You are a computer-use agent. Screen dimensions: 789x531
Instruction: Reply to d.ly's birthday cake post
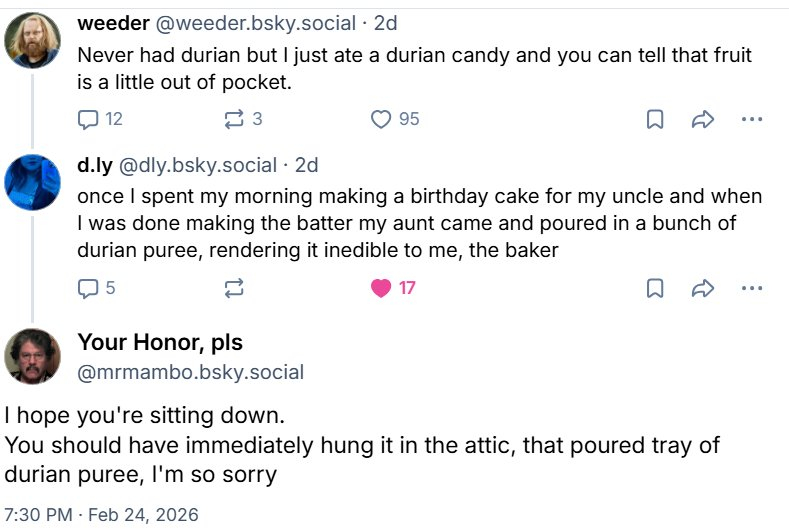pyautogui.click(x=89, y=288)
